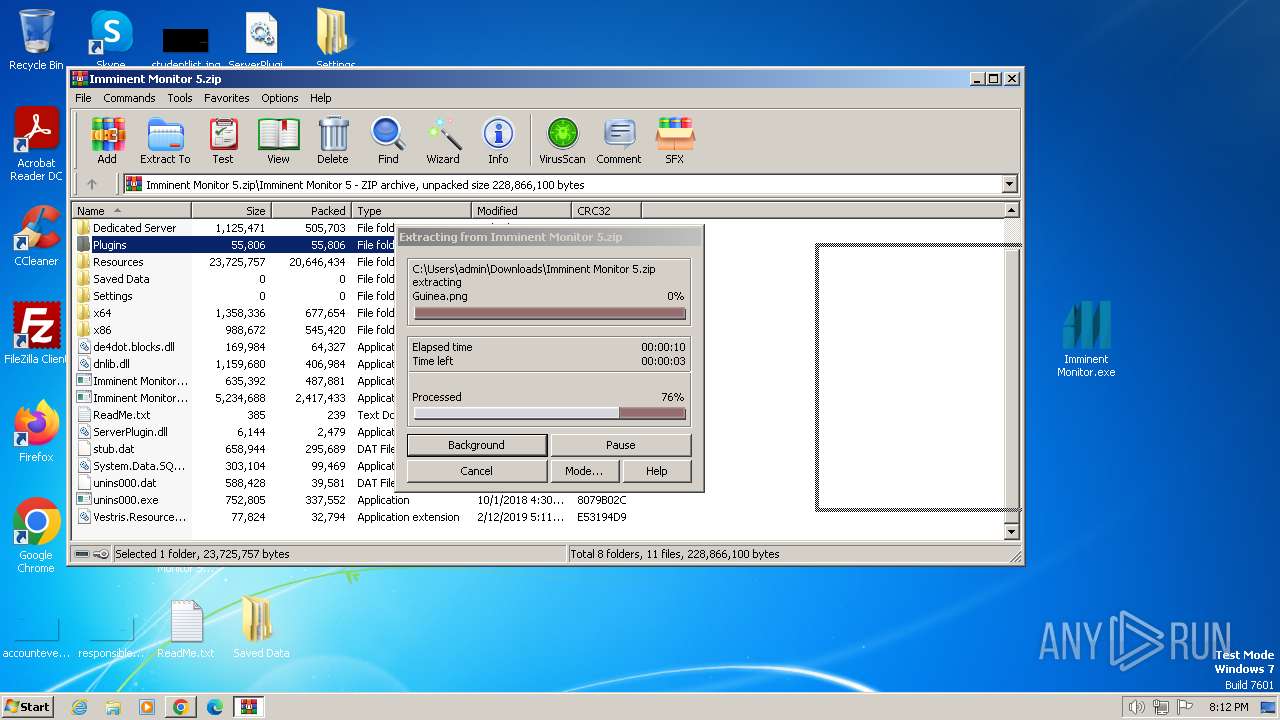Click the WinRAR taskbar button
Viewport: 1280px width, 720px height.
click(x=248, y=707)
